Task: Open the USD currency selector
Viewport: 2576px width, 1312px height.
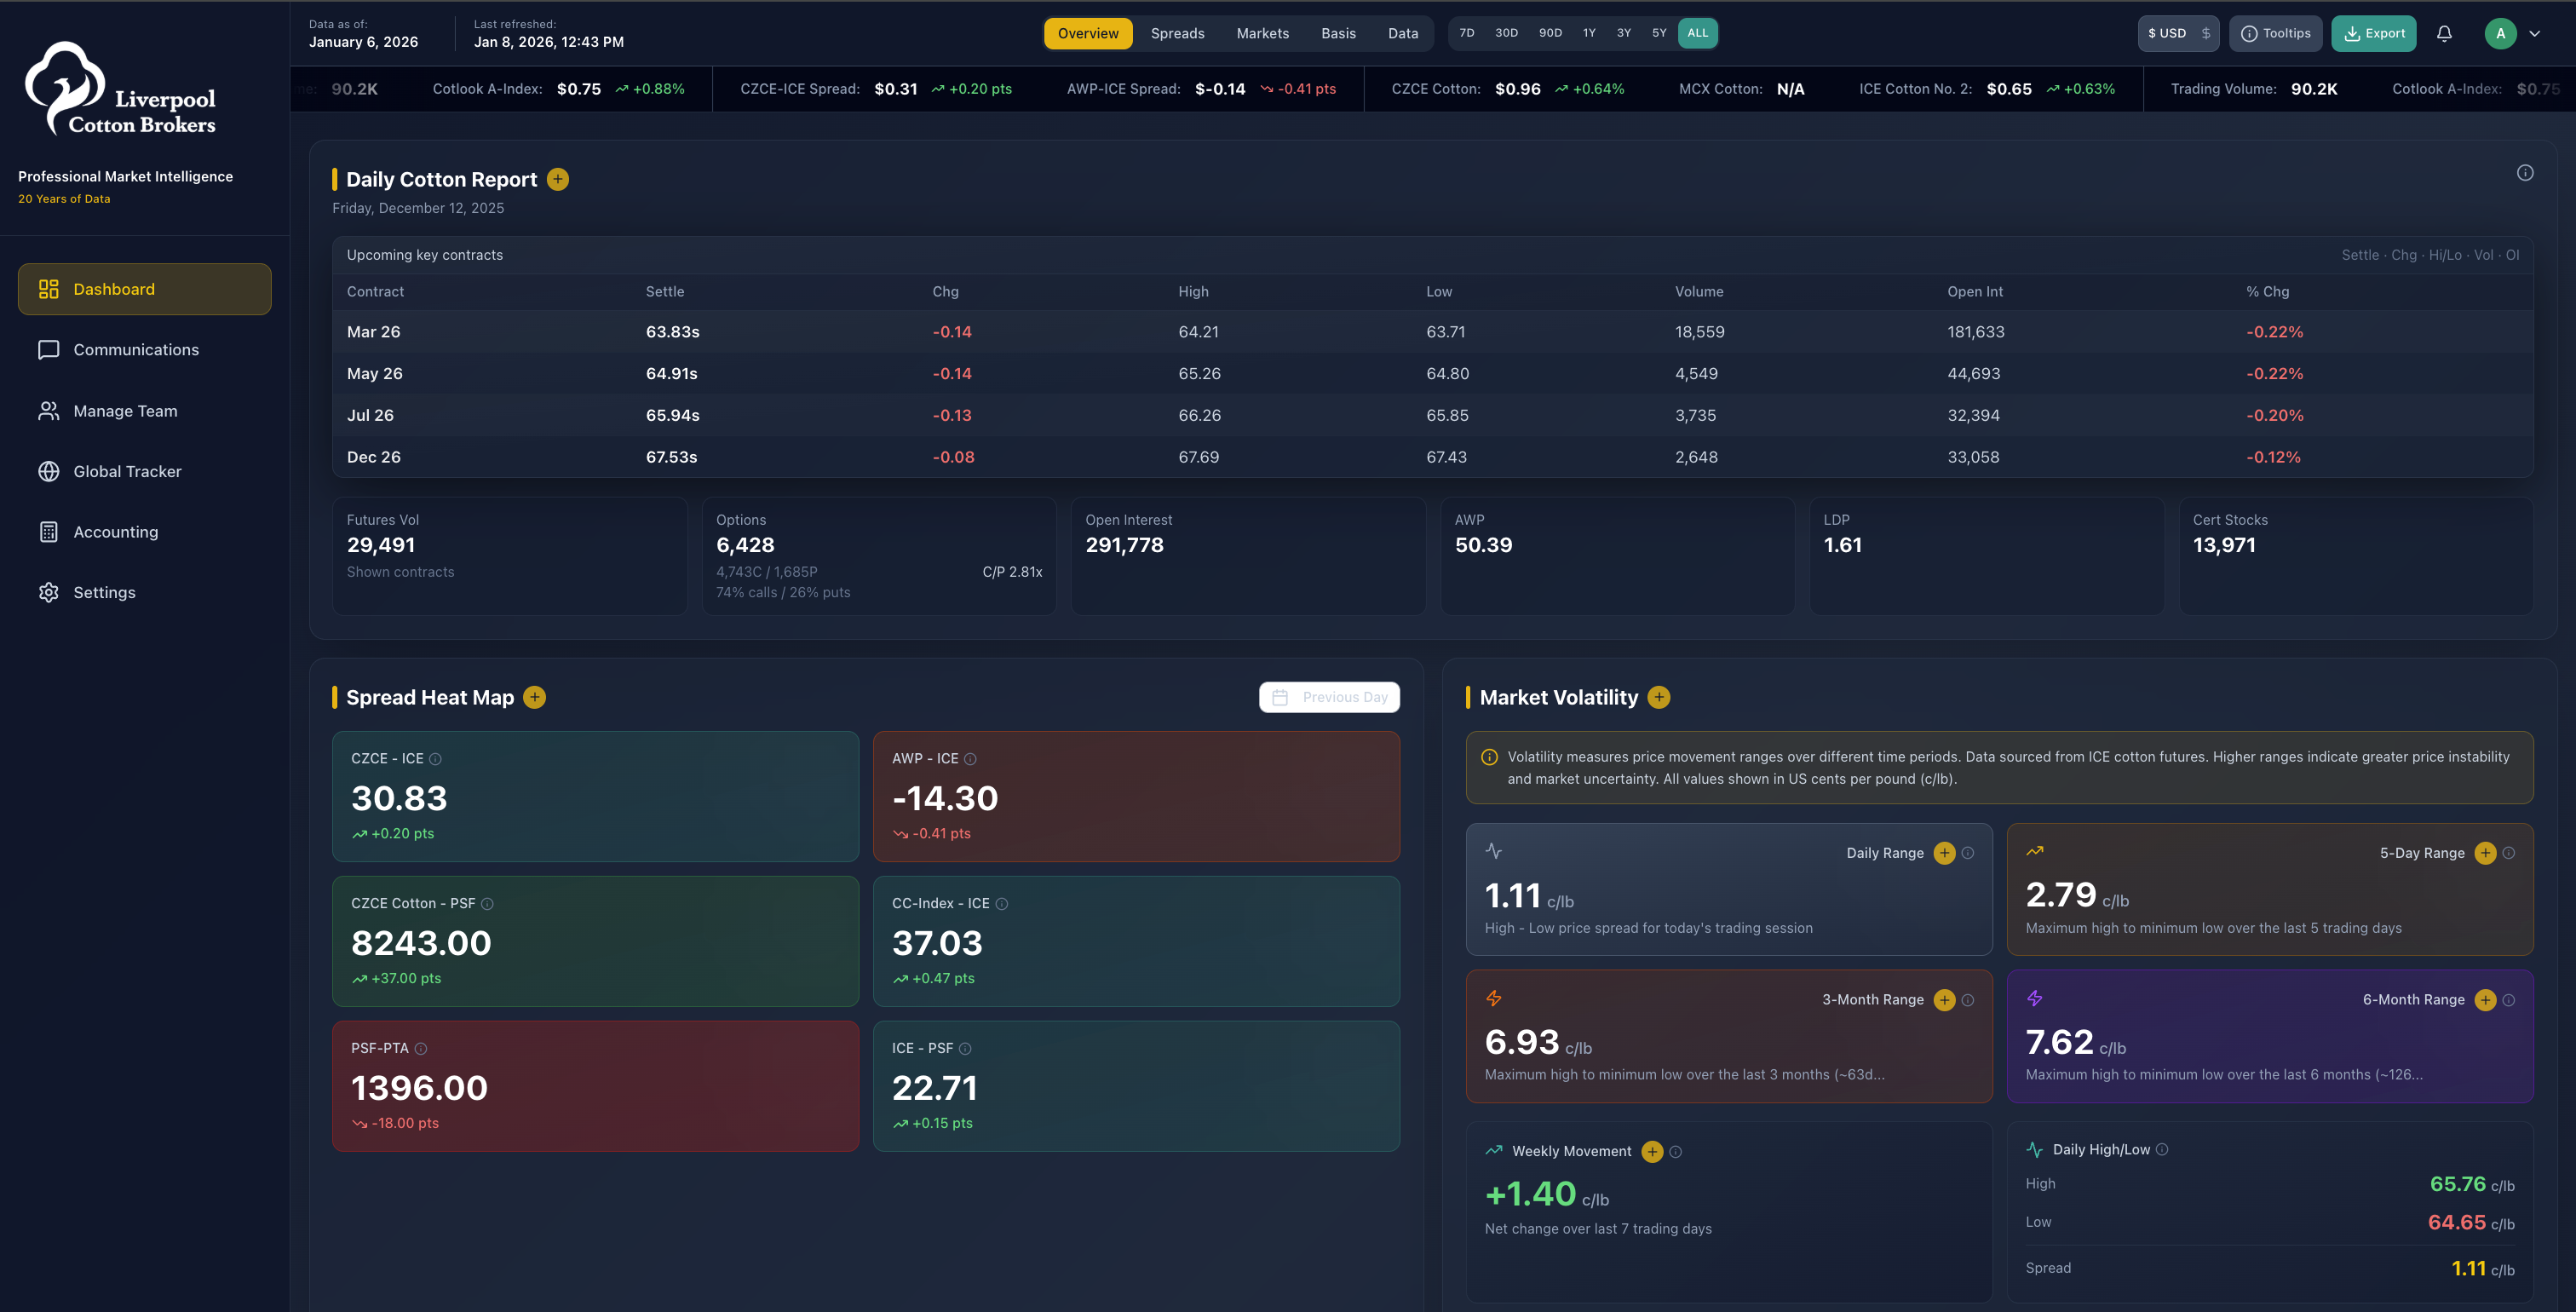Action: [x=2178, y=33]
